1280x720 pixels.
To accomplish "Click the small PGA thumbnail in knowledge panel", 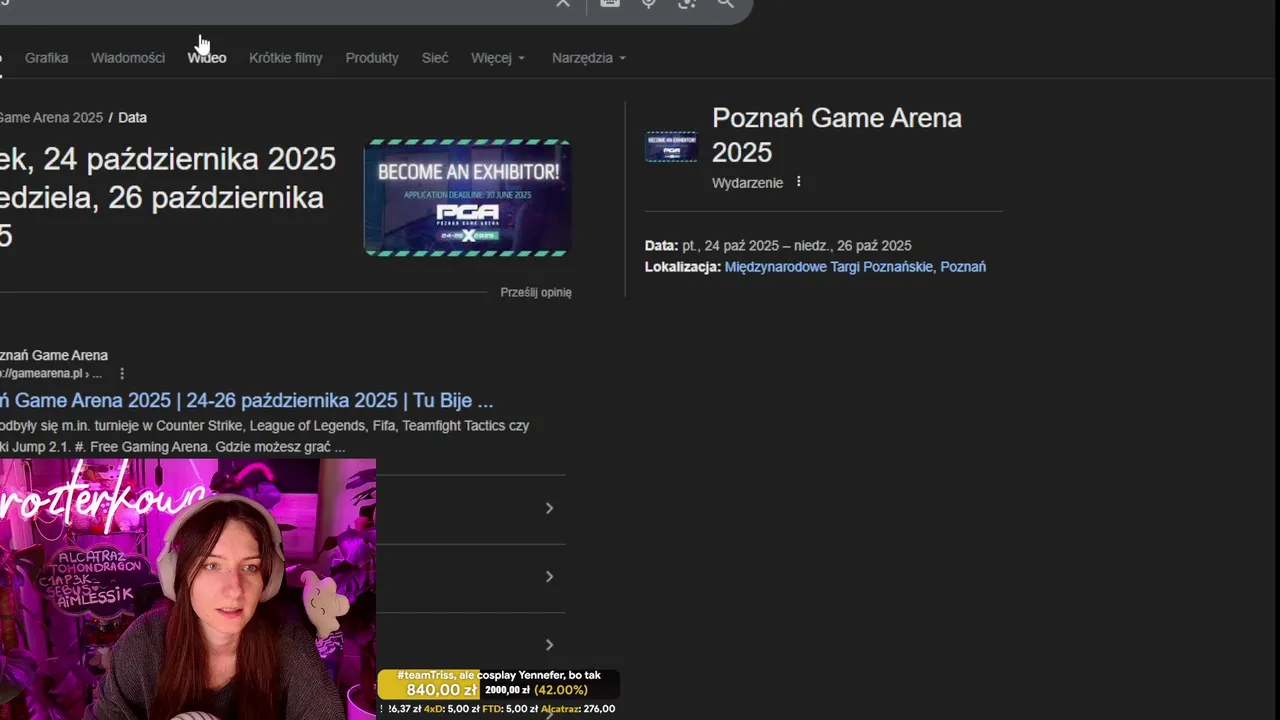I will pyautogui.click(x=671, y=146).
